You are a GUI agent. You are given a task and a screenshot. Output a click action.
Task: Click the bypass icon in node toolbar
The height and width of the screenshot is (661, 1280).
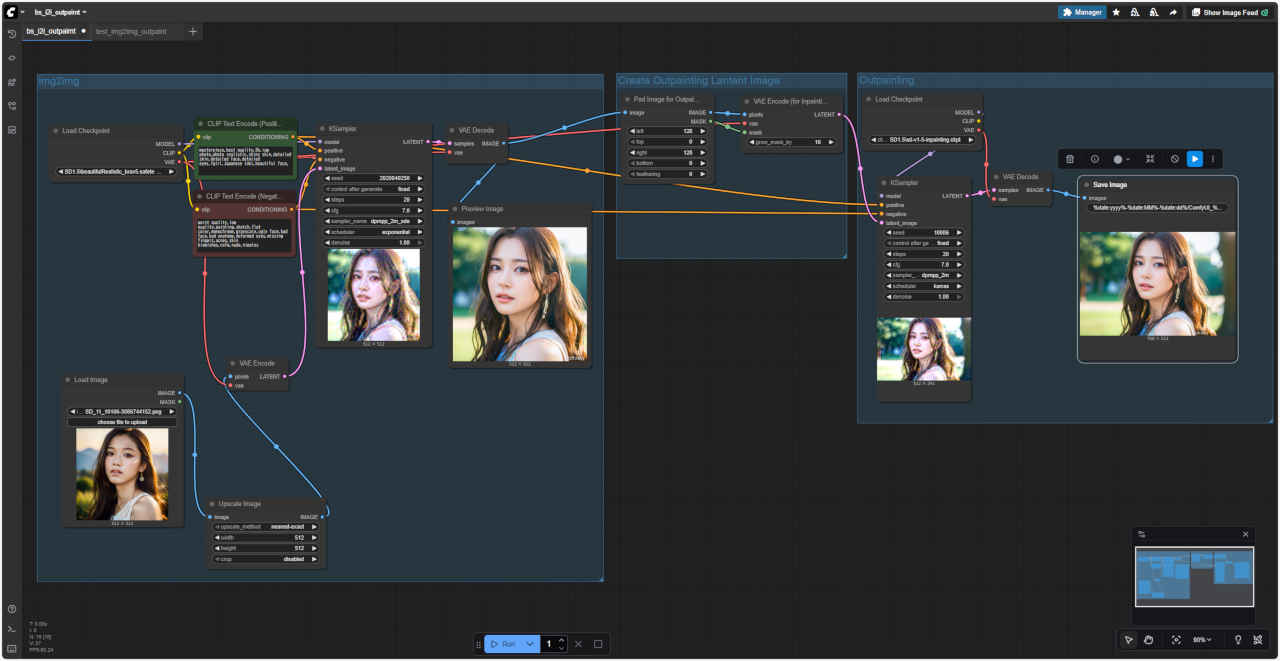1175,159
